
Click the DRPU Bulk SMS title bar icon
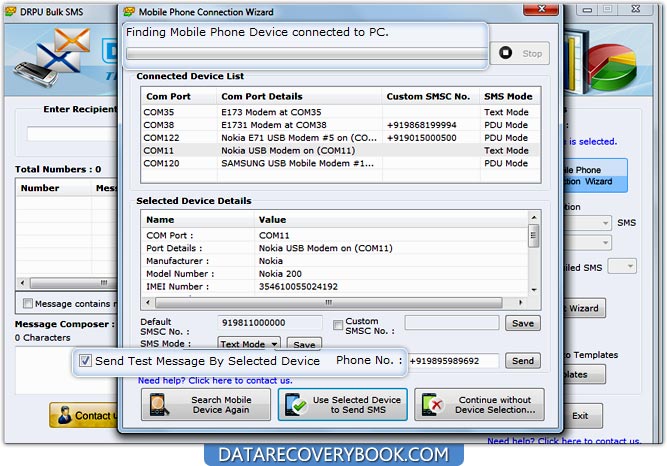[11, 12]
